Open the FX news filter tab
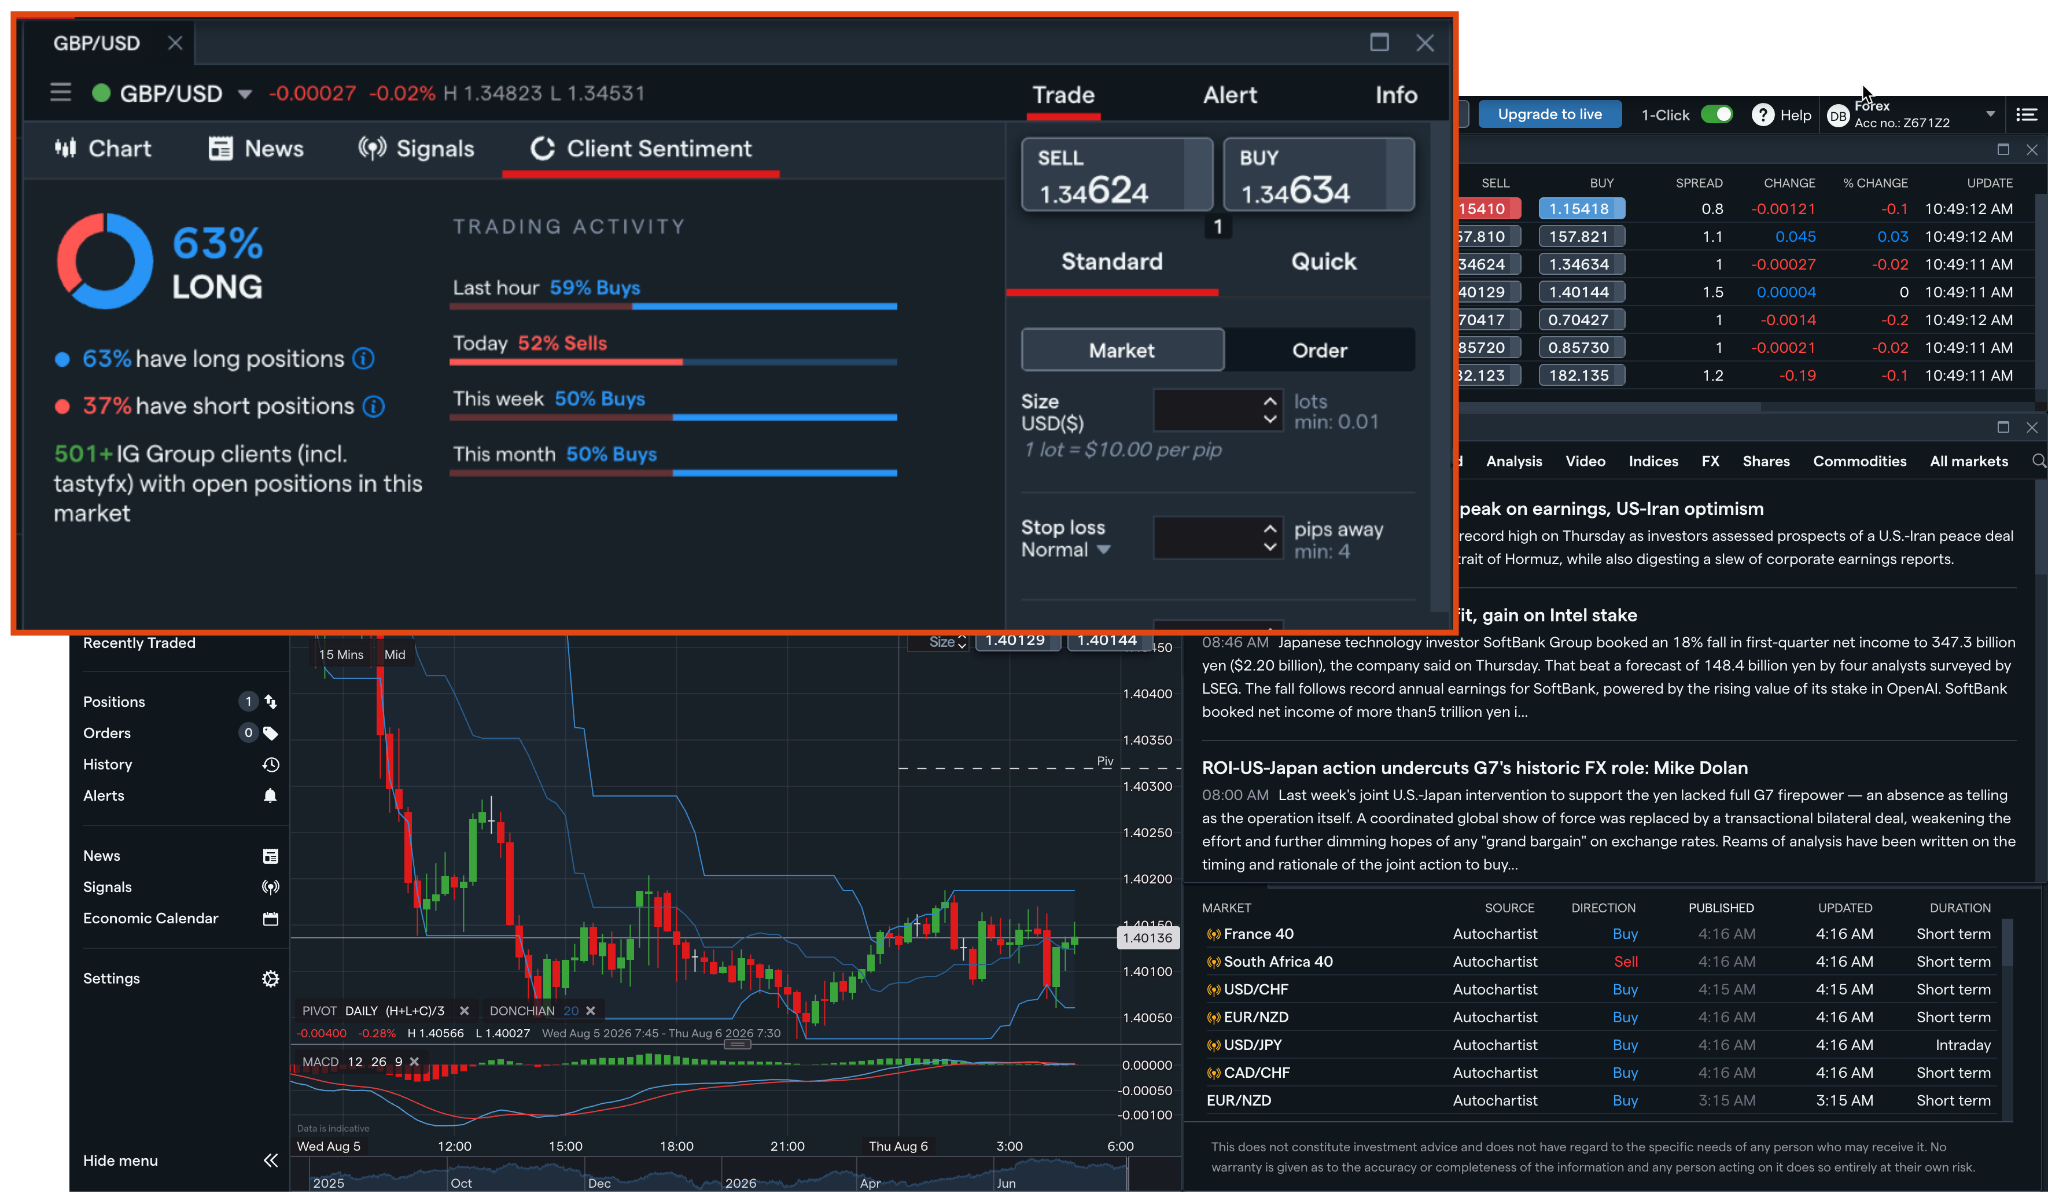 (1710, 461)
